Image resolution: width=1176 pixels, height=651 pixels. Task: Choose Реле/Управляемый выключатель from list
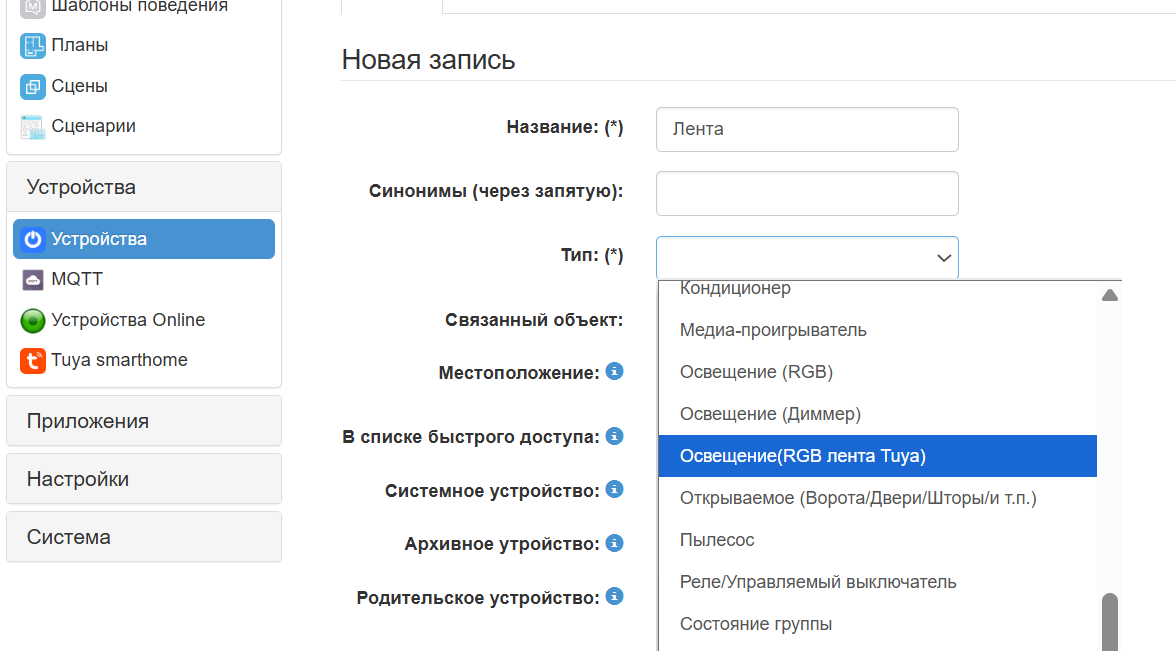[x=818, y=582]
